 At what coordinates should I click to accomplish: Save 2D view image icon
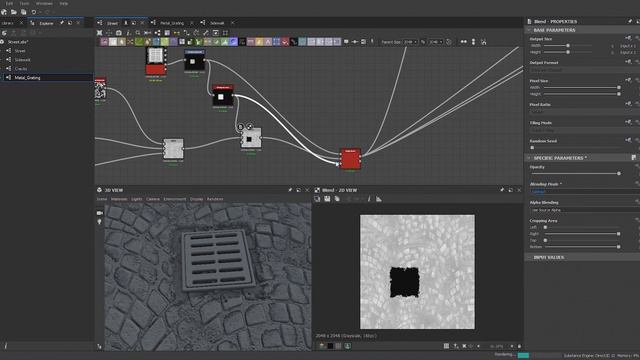[x=327, y=199]
